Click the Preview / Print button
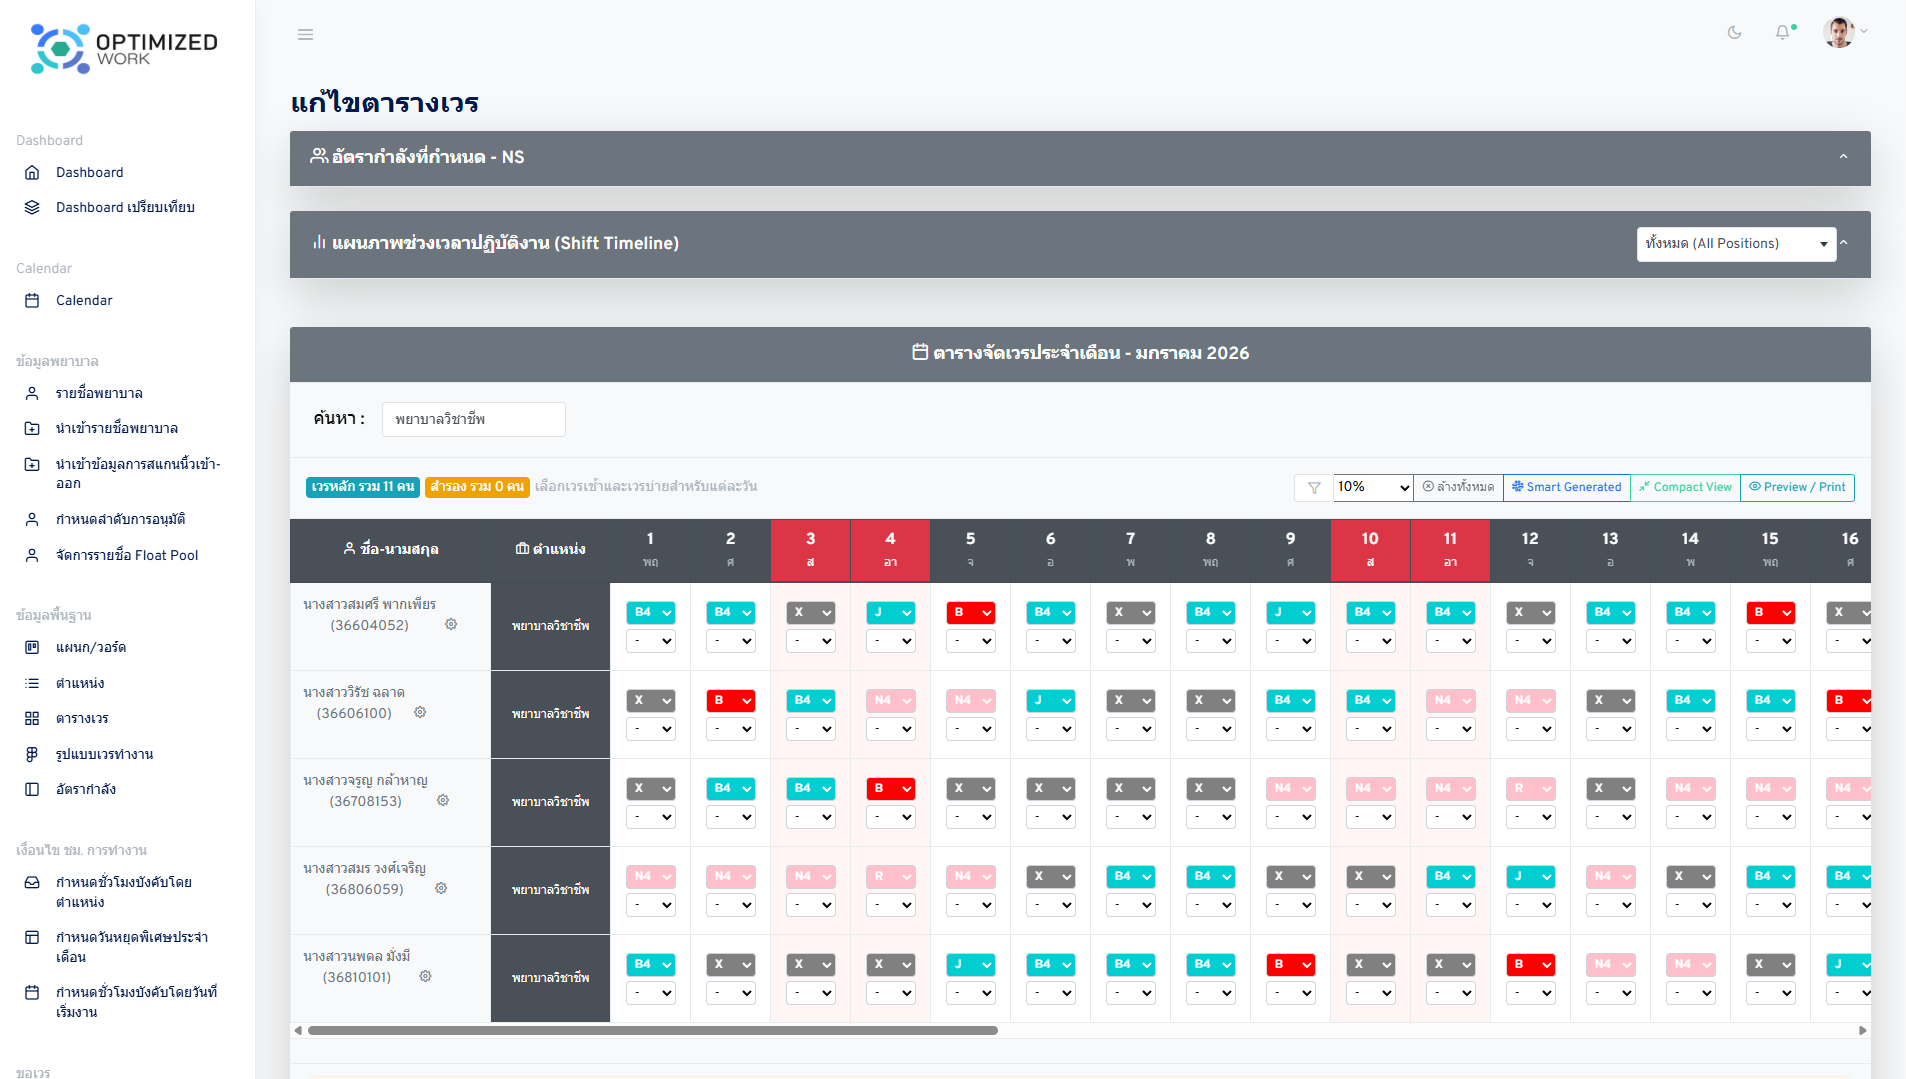Viewport: 1906px width, 1079px height. [1797, 488]
